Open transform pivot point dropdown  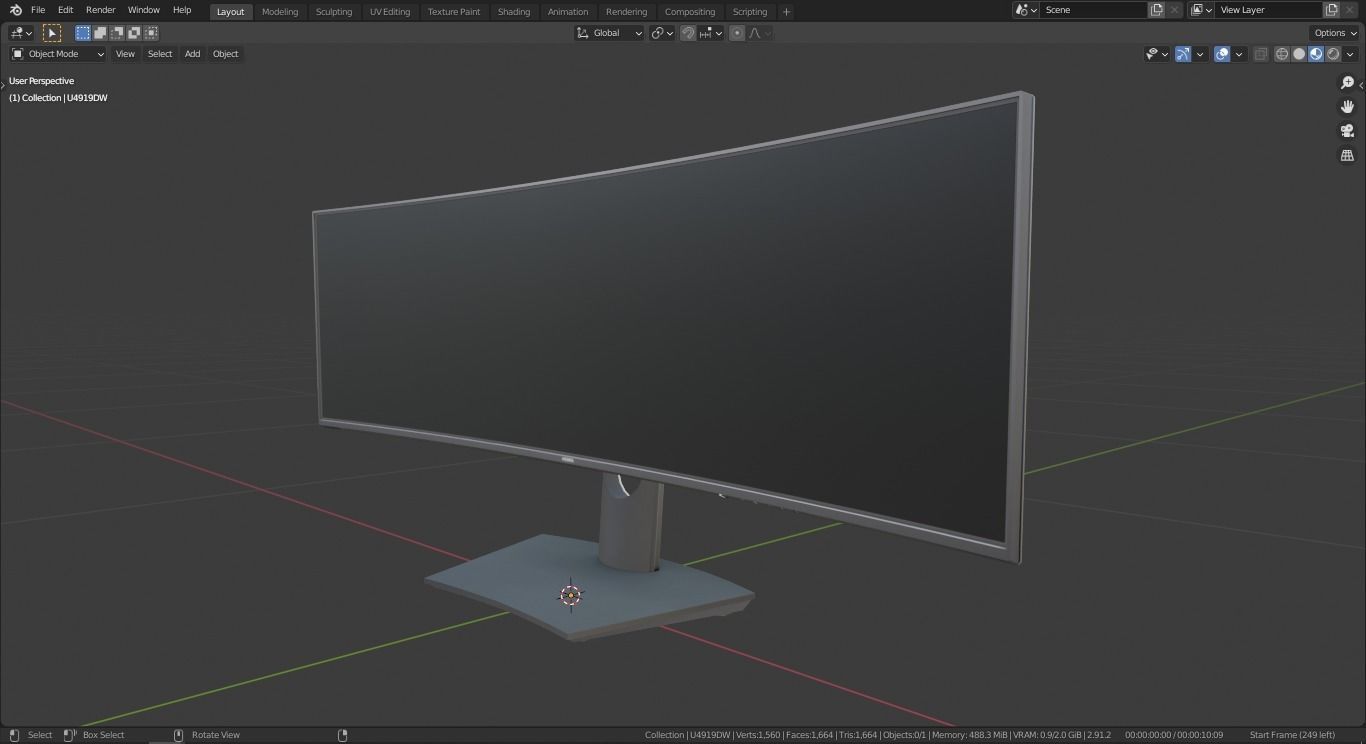coord(662,33)
